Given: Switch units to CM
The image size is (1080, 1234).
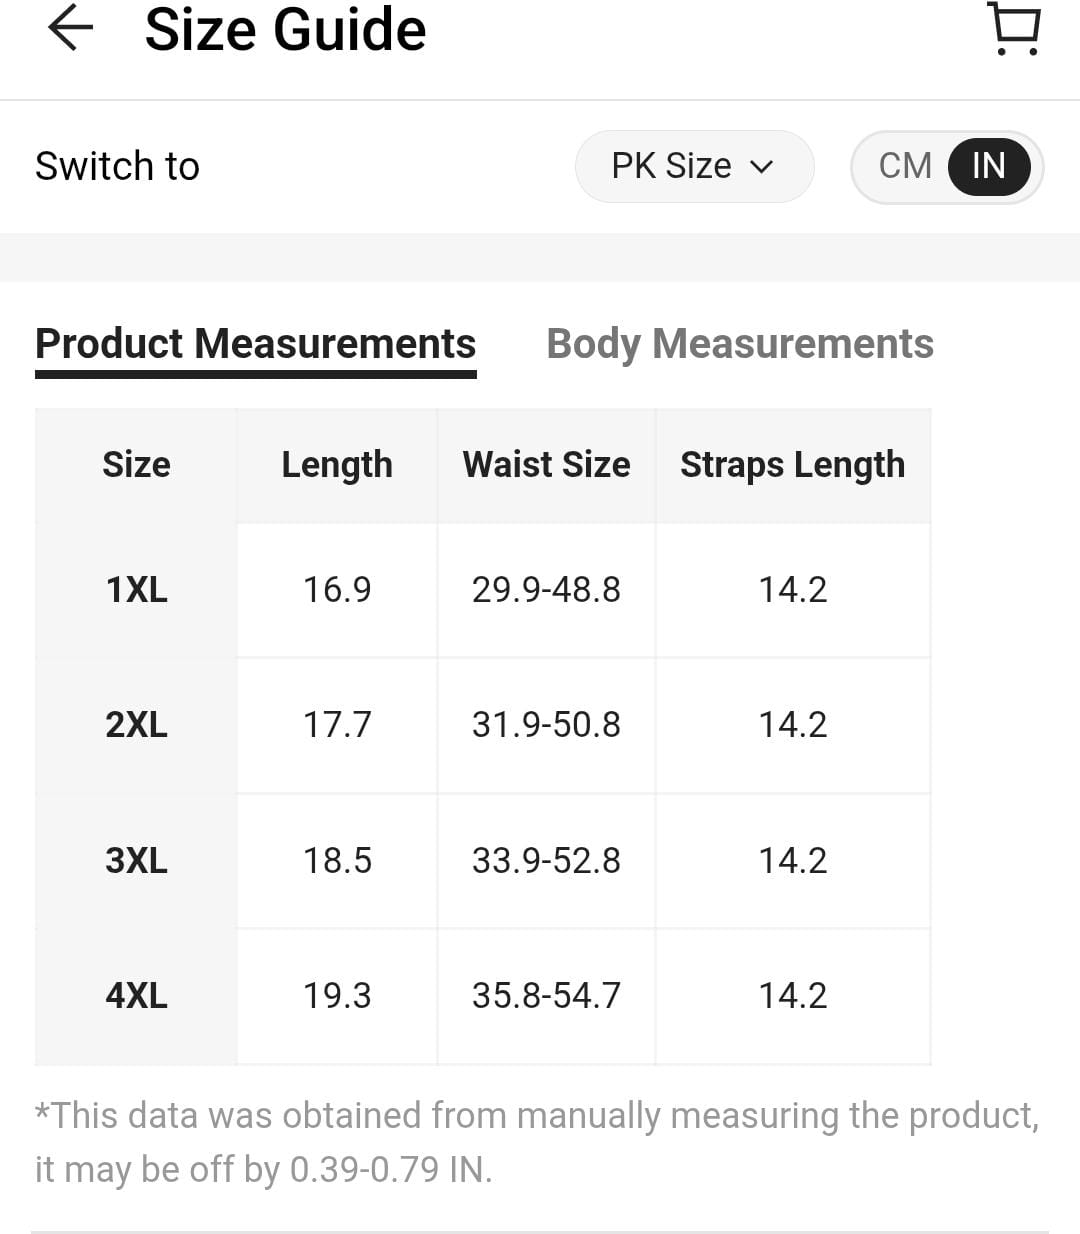Looking at the screenshot, I should (905, 166).
